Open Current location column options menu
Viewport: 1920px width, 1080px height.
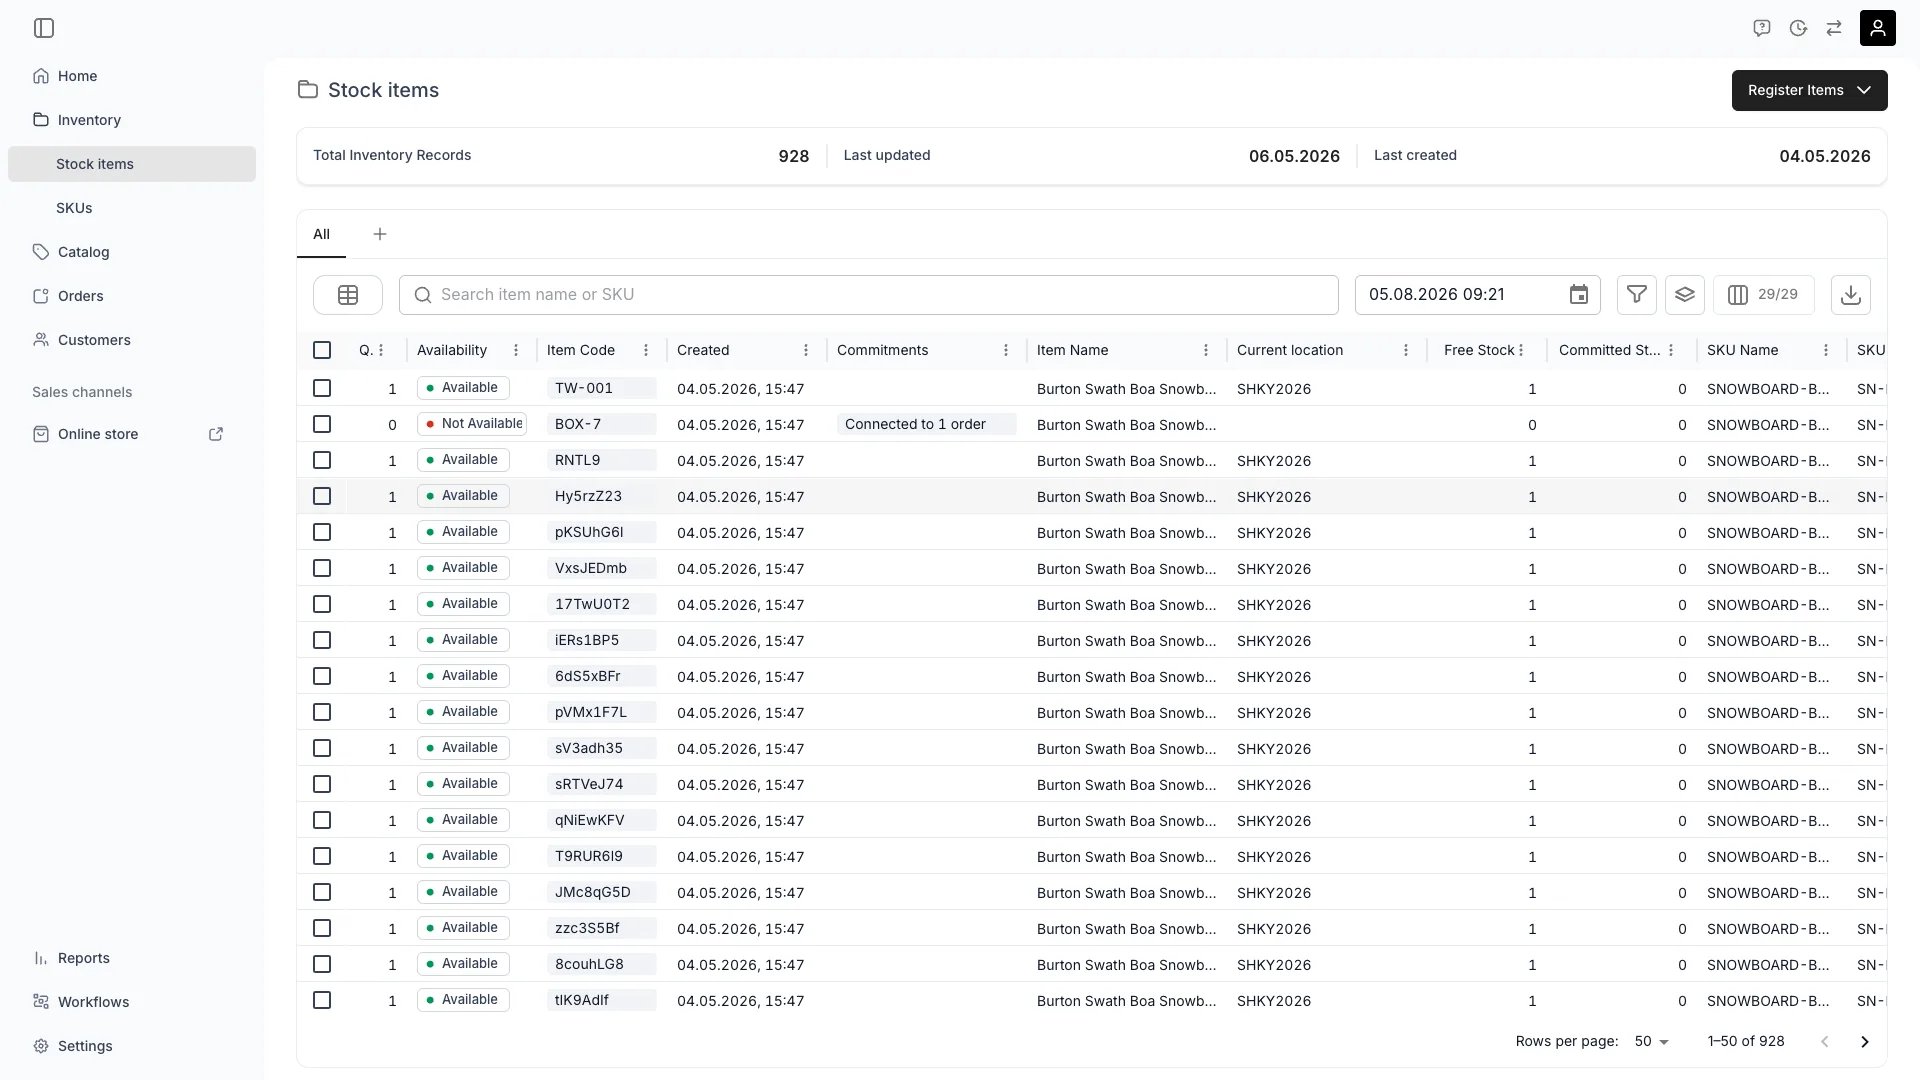click(x=1406, y=350)
